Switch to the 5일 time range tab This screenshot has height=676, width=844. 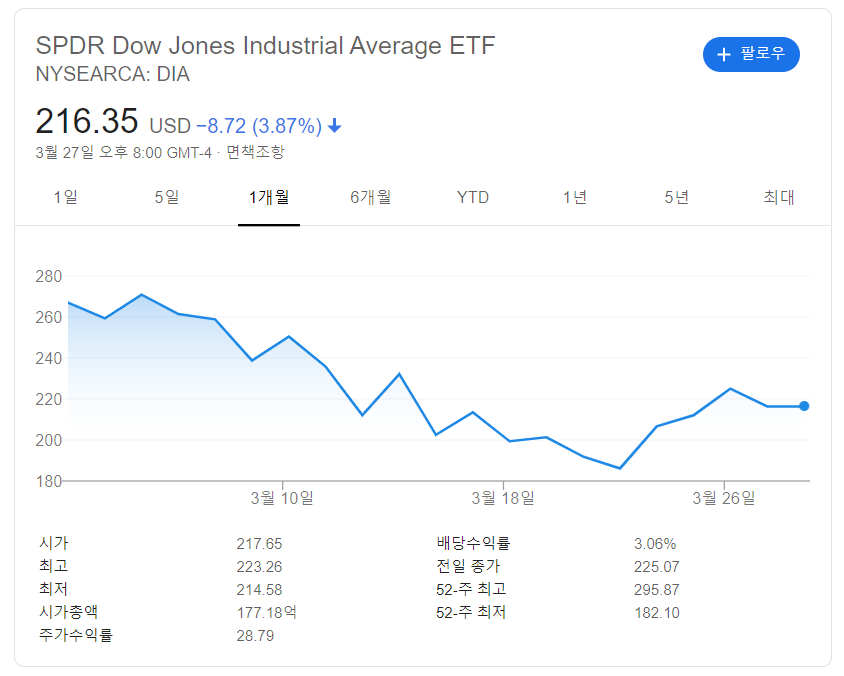166,197
